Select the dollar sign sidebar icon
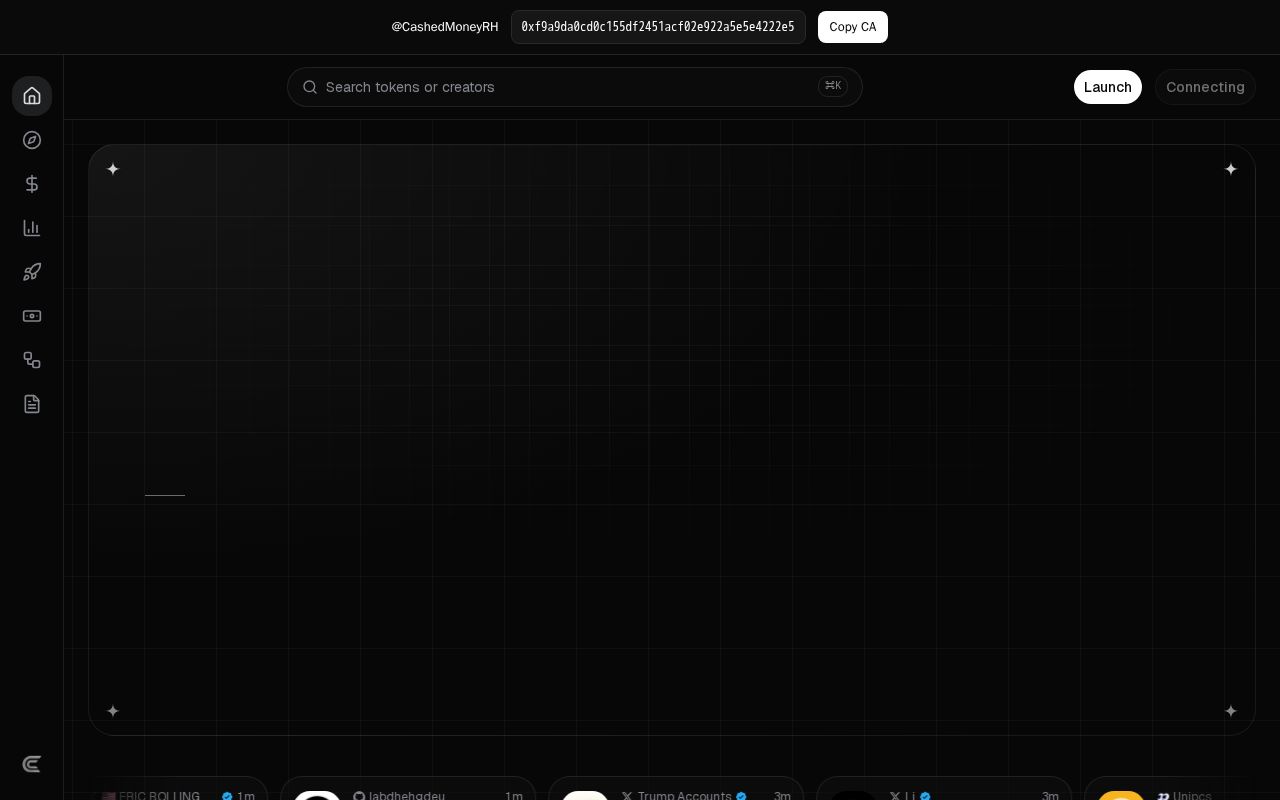 coord(32,184)
